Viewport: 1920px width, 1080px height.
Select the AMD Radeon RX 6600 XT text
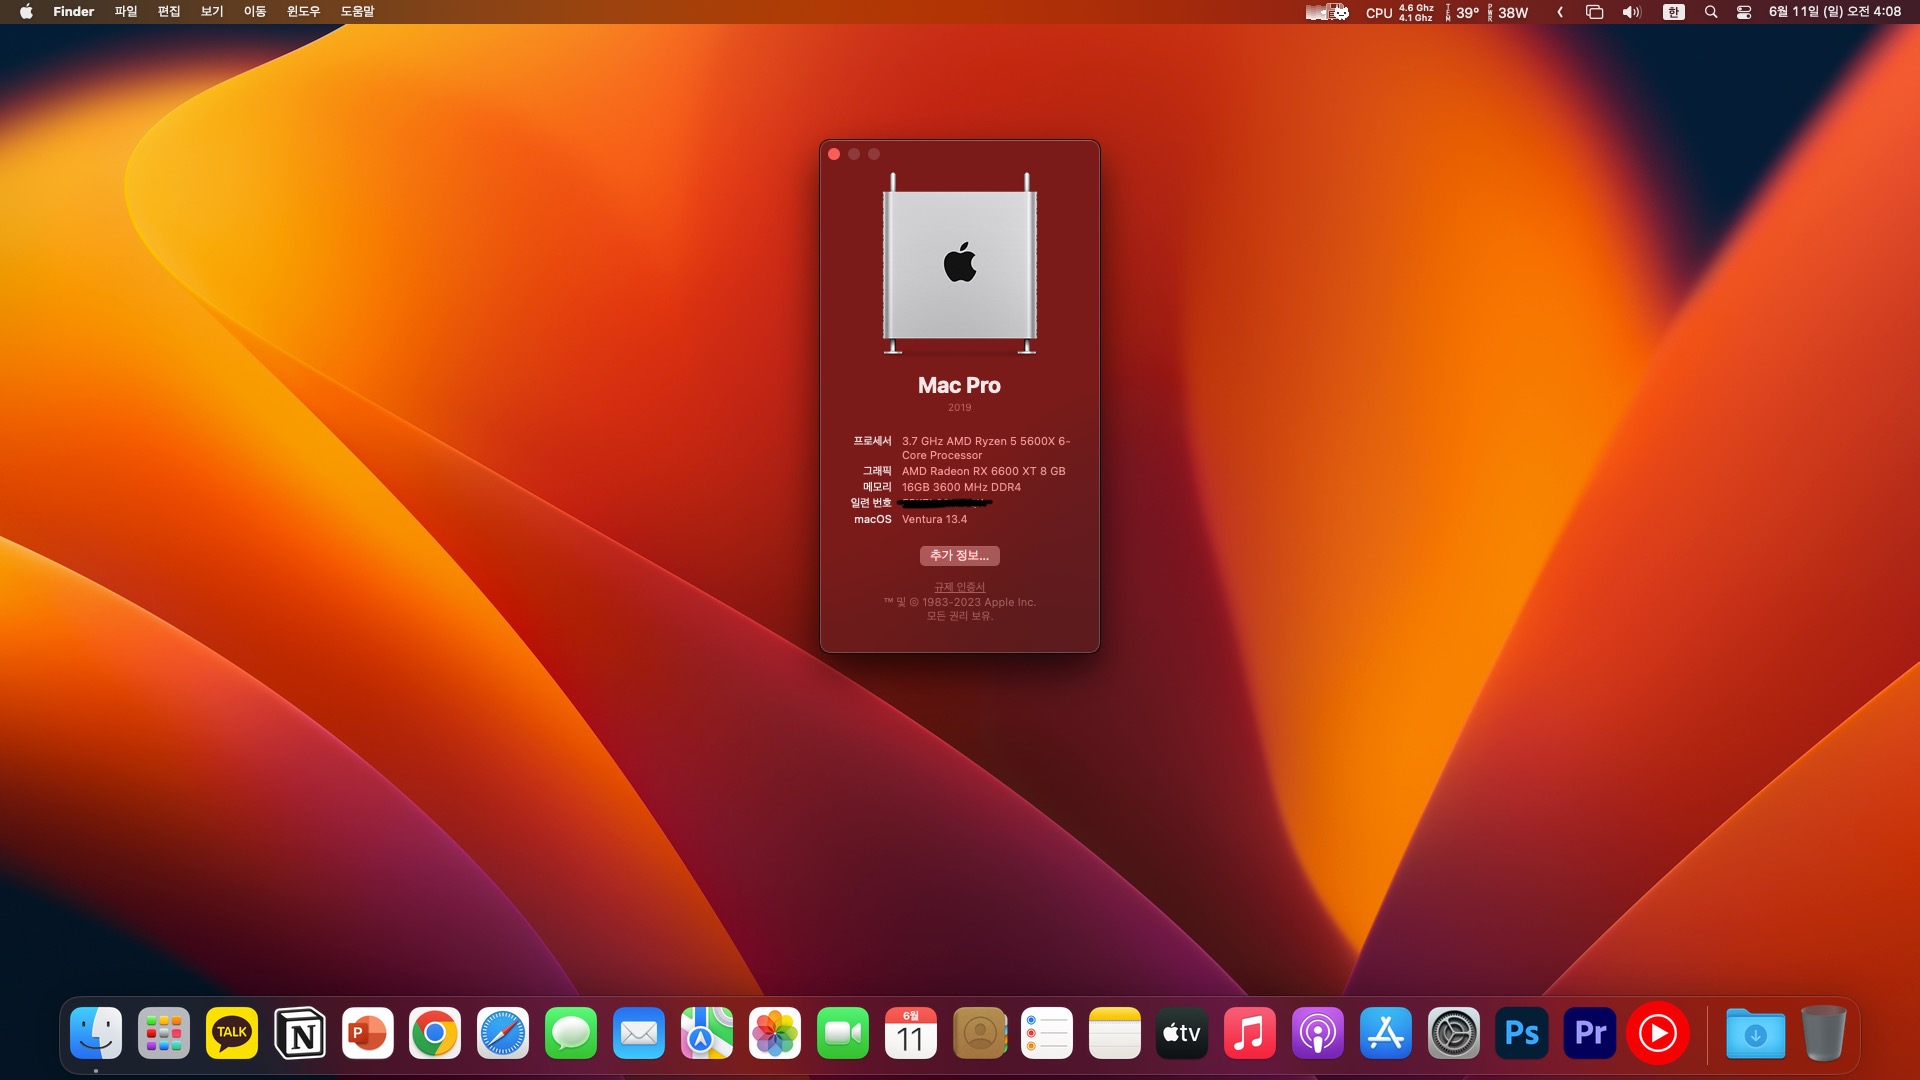tap(983, 471)
